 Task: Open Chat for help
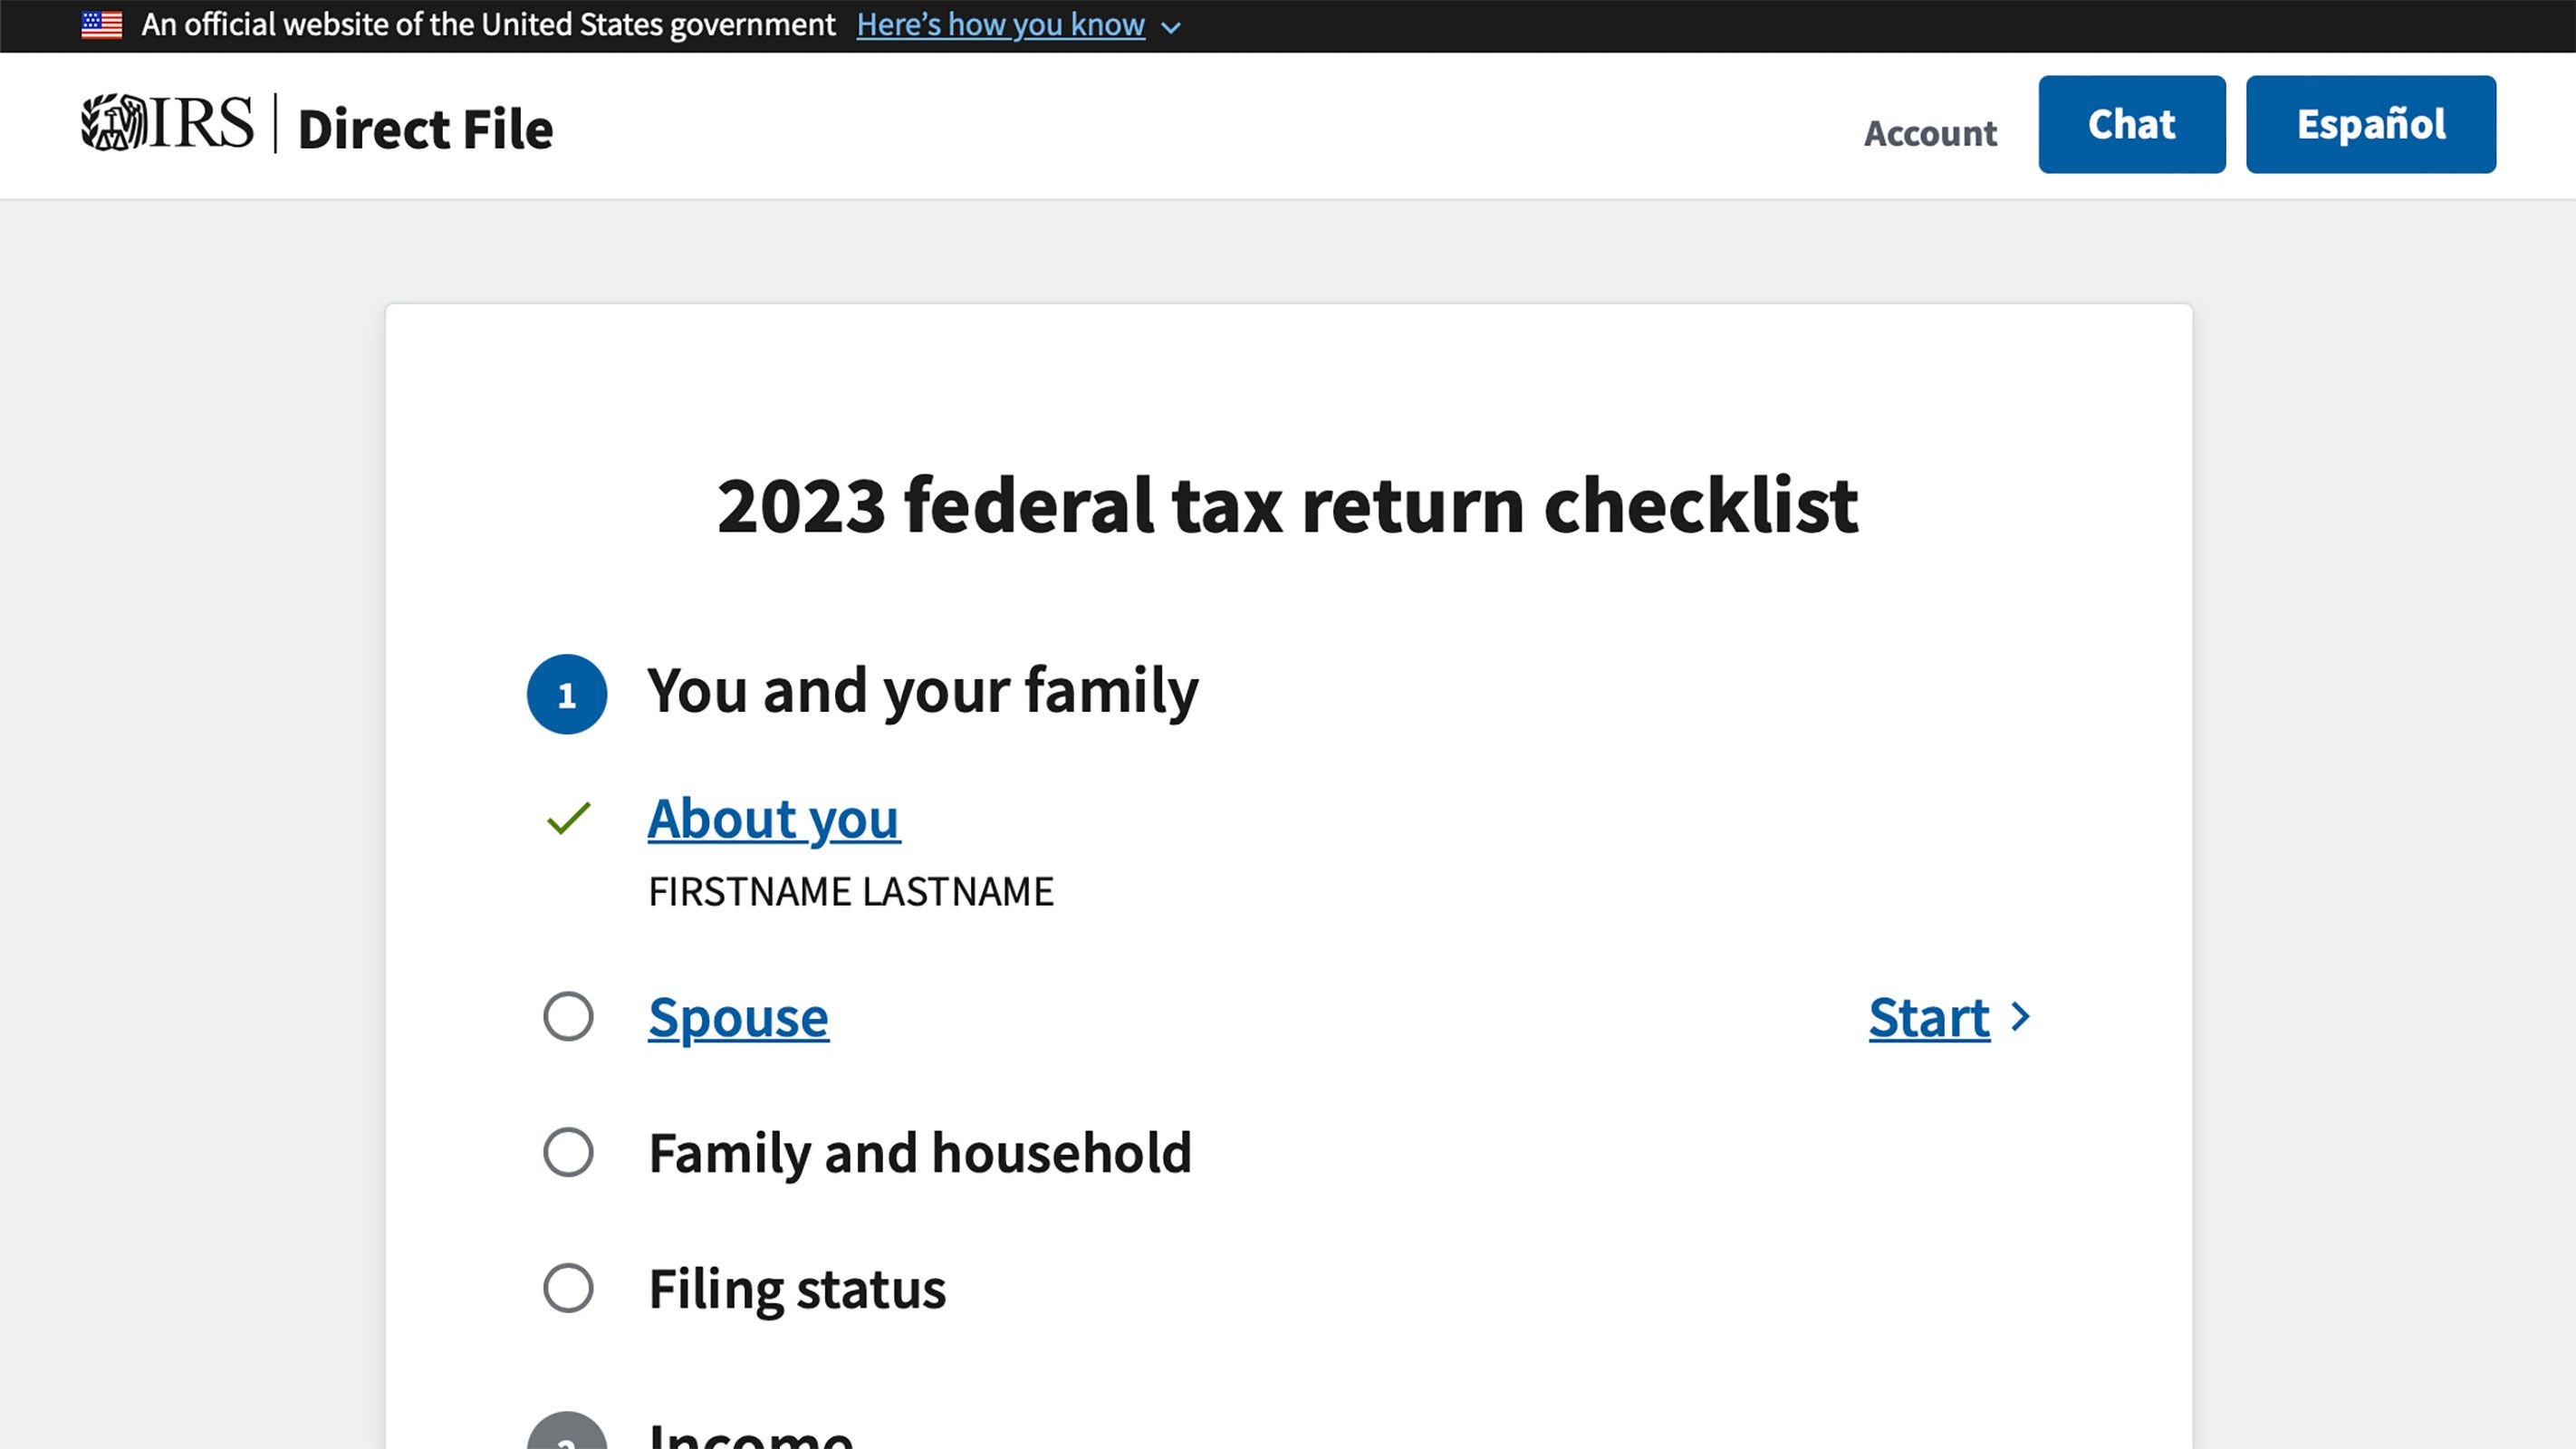point(2130,124)
